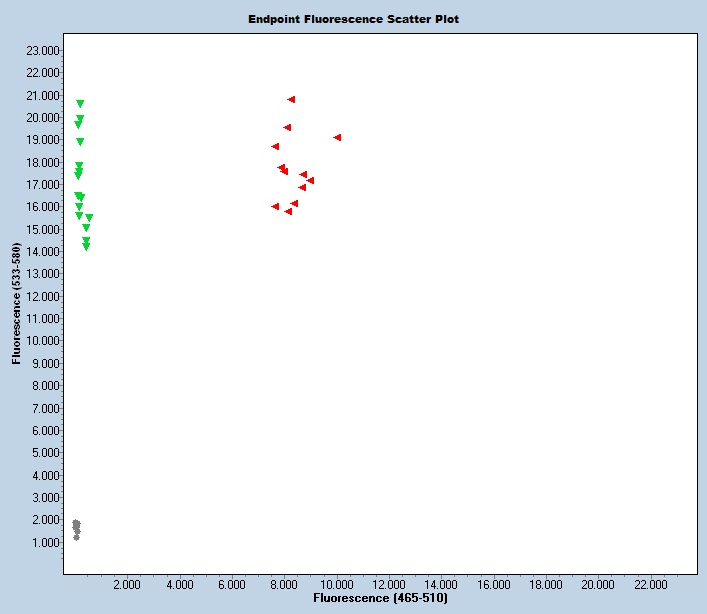Click the topmost green triangle data point
Viewport: 707px width, 614px height.
(x=80, y=104)
